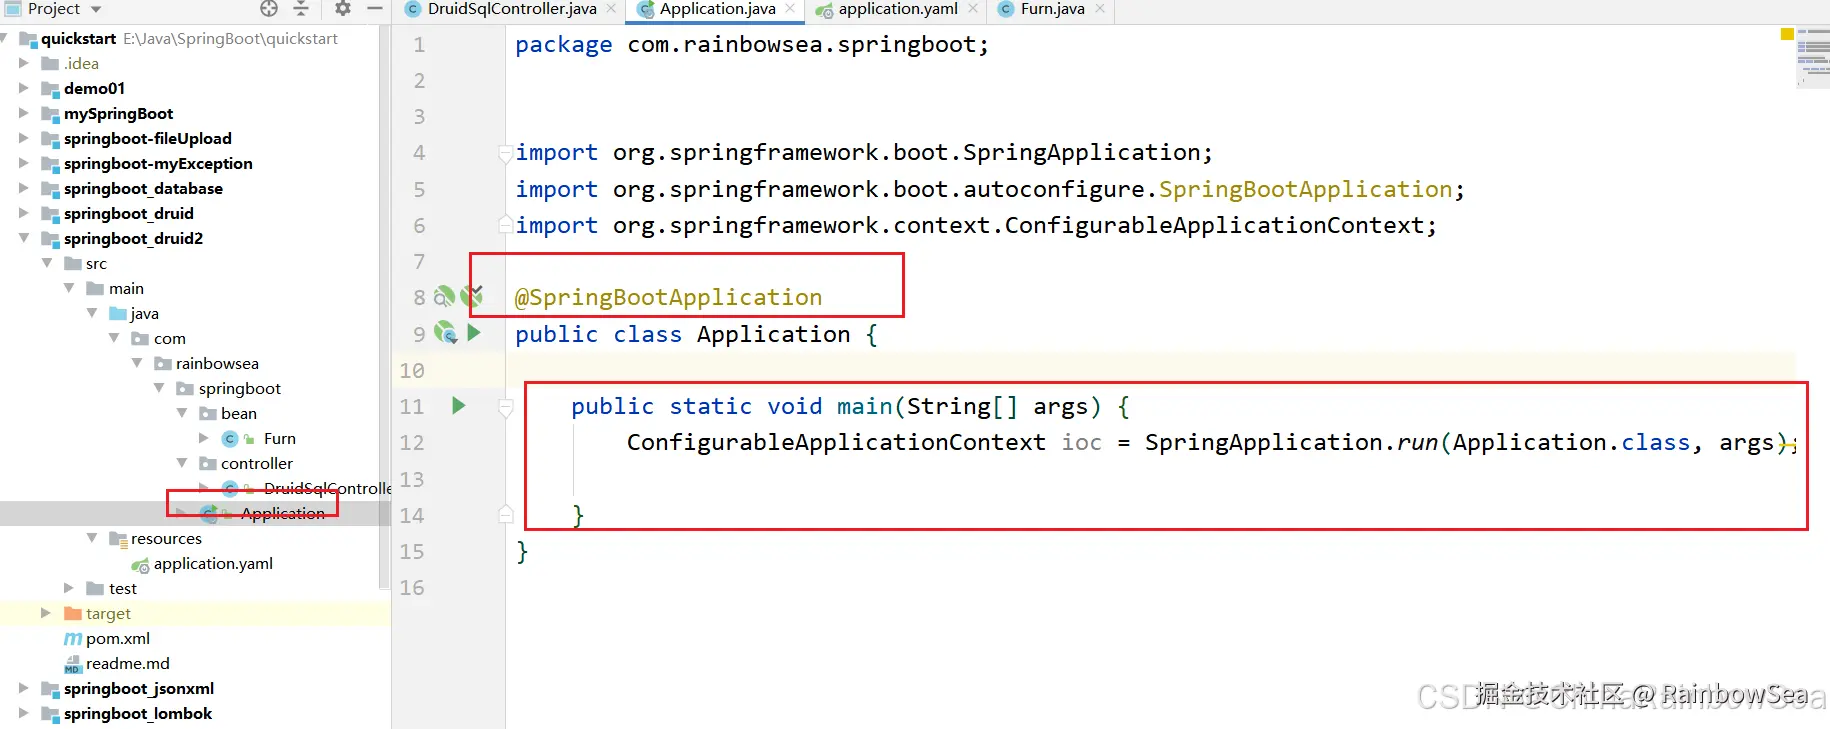1830x729 pixels.
Task: Expand the mySpringBoot module
Action: pyautogui.click(x=24, y=113)
